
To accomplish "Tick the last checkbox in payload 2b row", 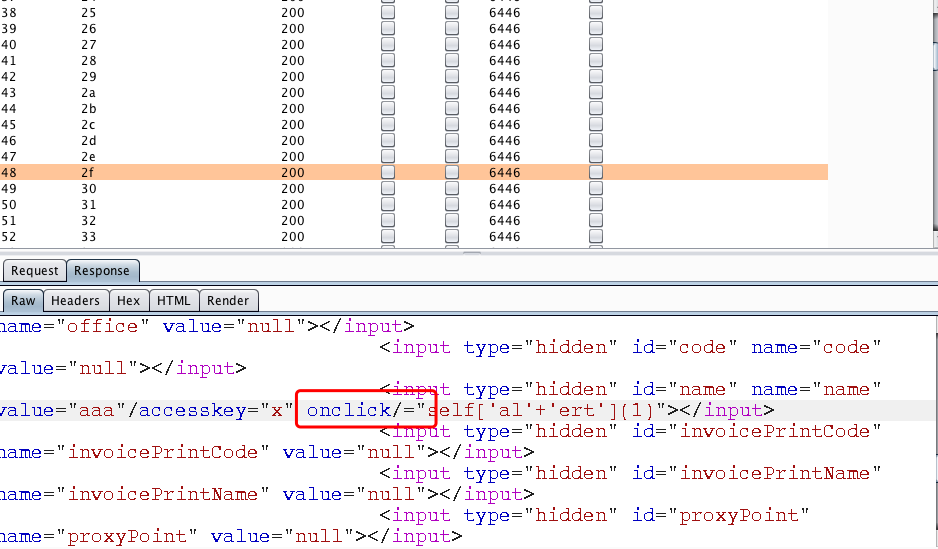I will (x=595, y=109).
